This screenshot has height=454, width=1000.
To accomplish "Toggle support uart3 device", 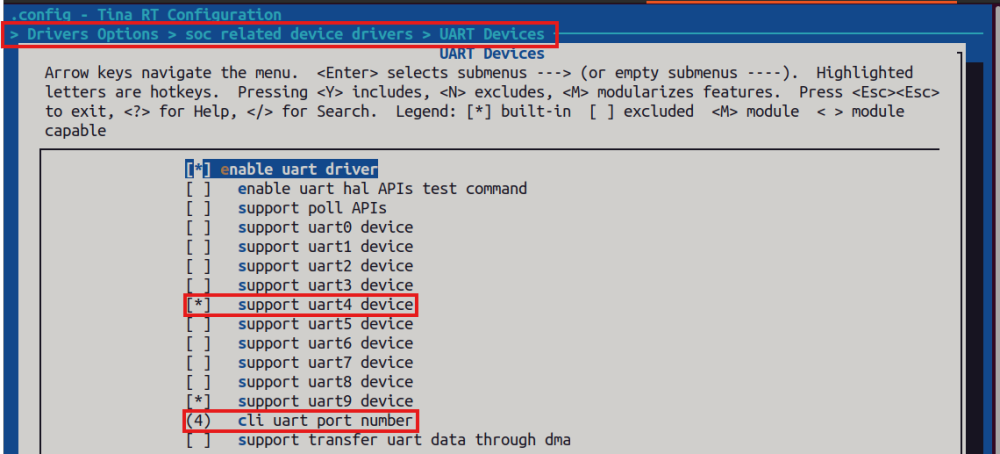I will click(198, 285).
